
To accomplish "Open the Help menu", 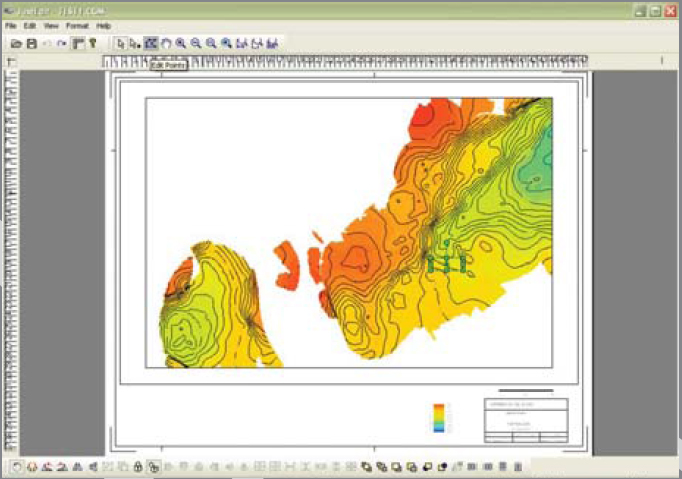I will pos(103,25).
